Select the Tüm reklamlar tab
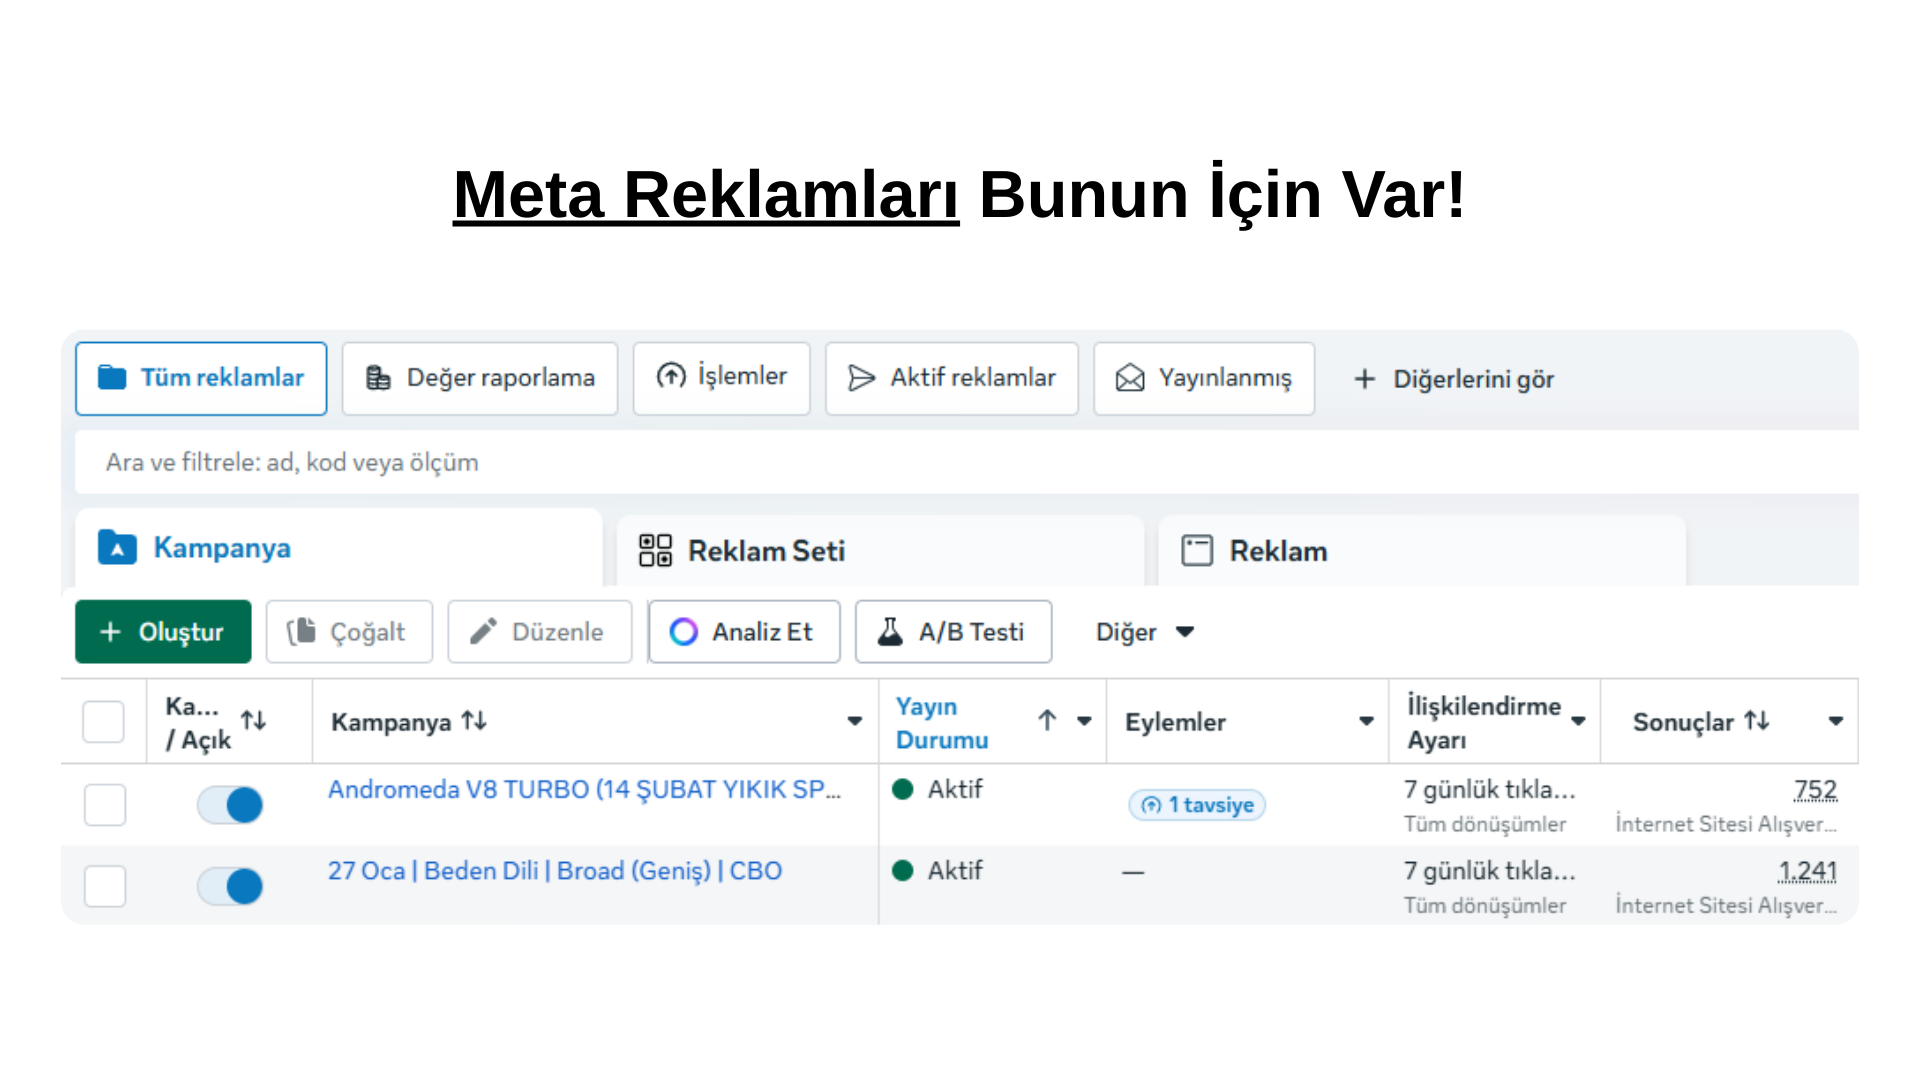Viewport: 1920px width, 1080px height. click(200, 378)
